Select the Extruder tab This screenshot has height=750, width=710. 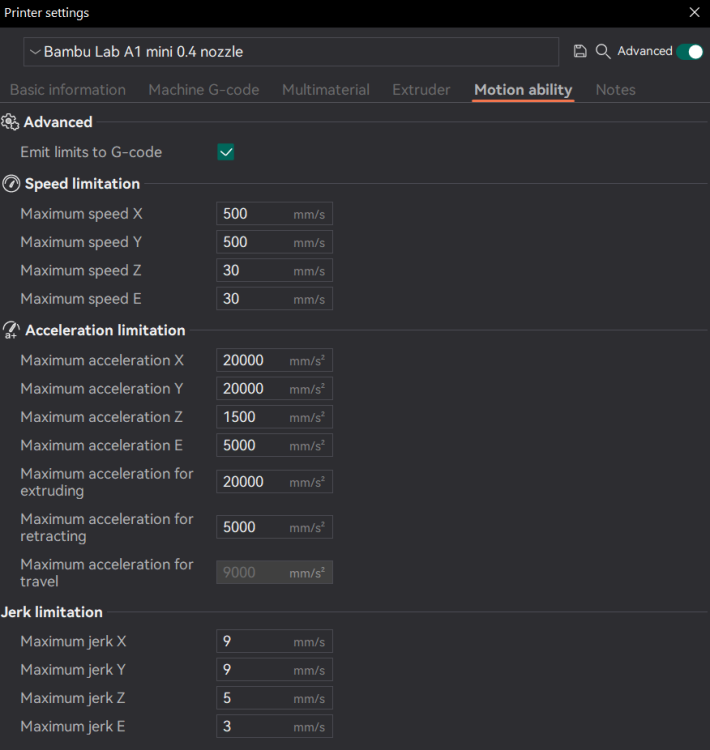[421, 90]
